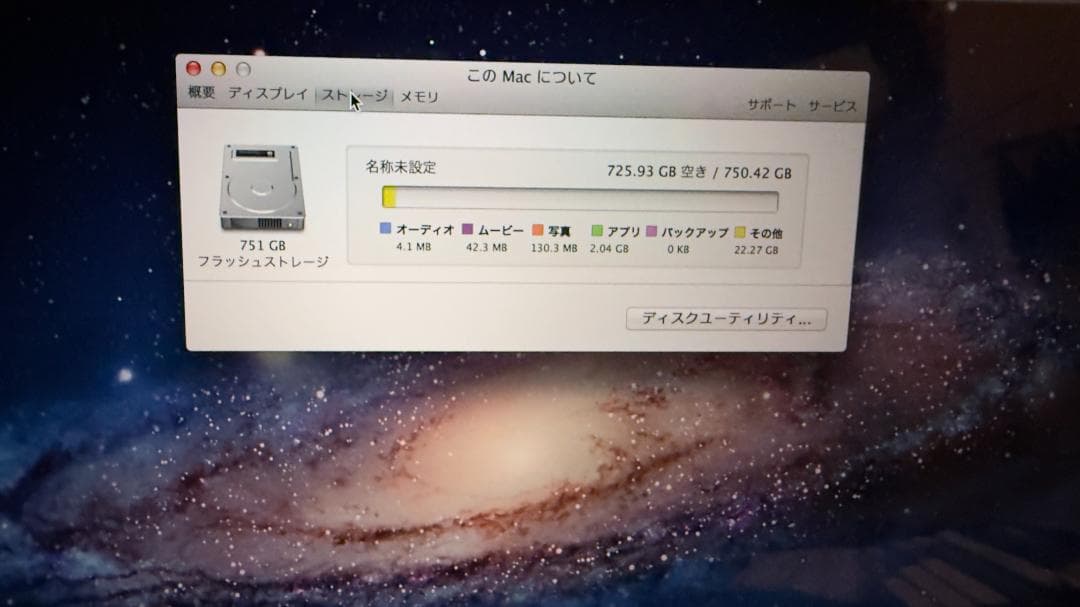The width and height of the screenshot is (1080, 607).
Task: Click the サービス link
Action: (x=835, y=103)
